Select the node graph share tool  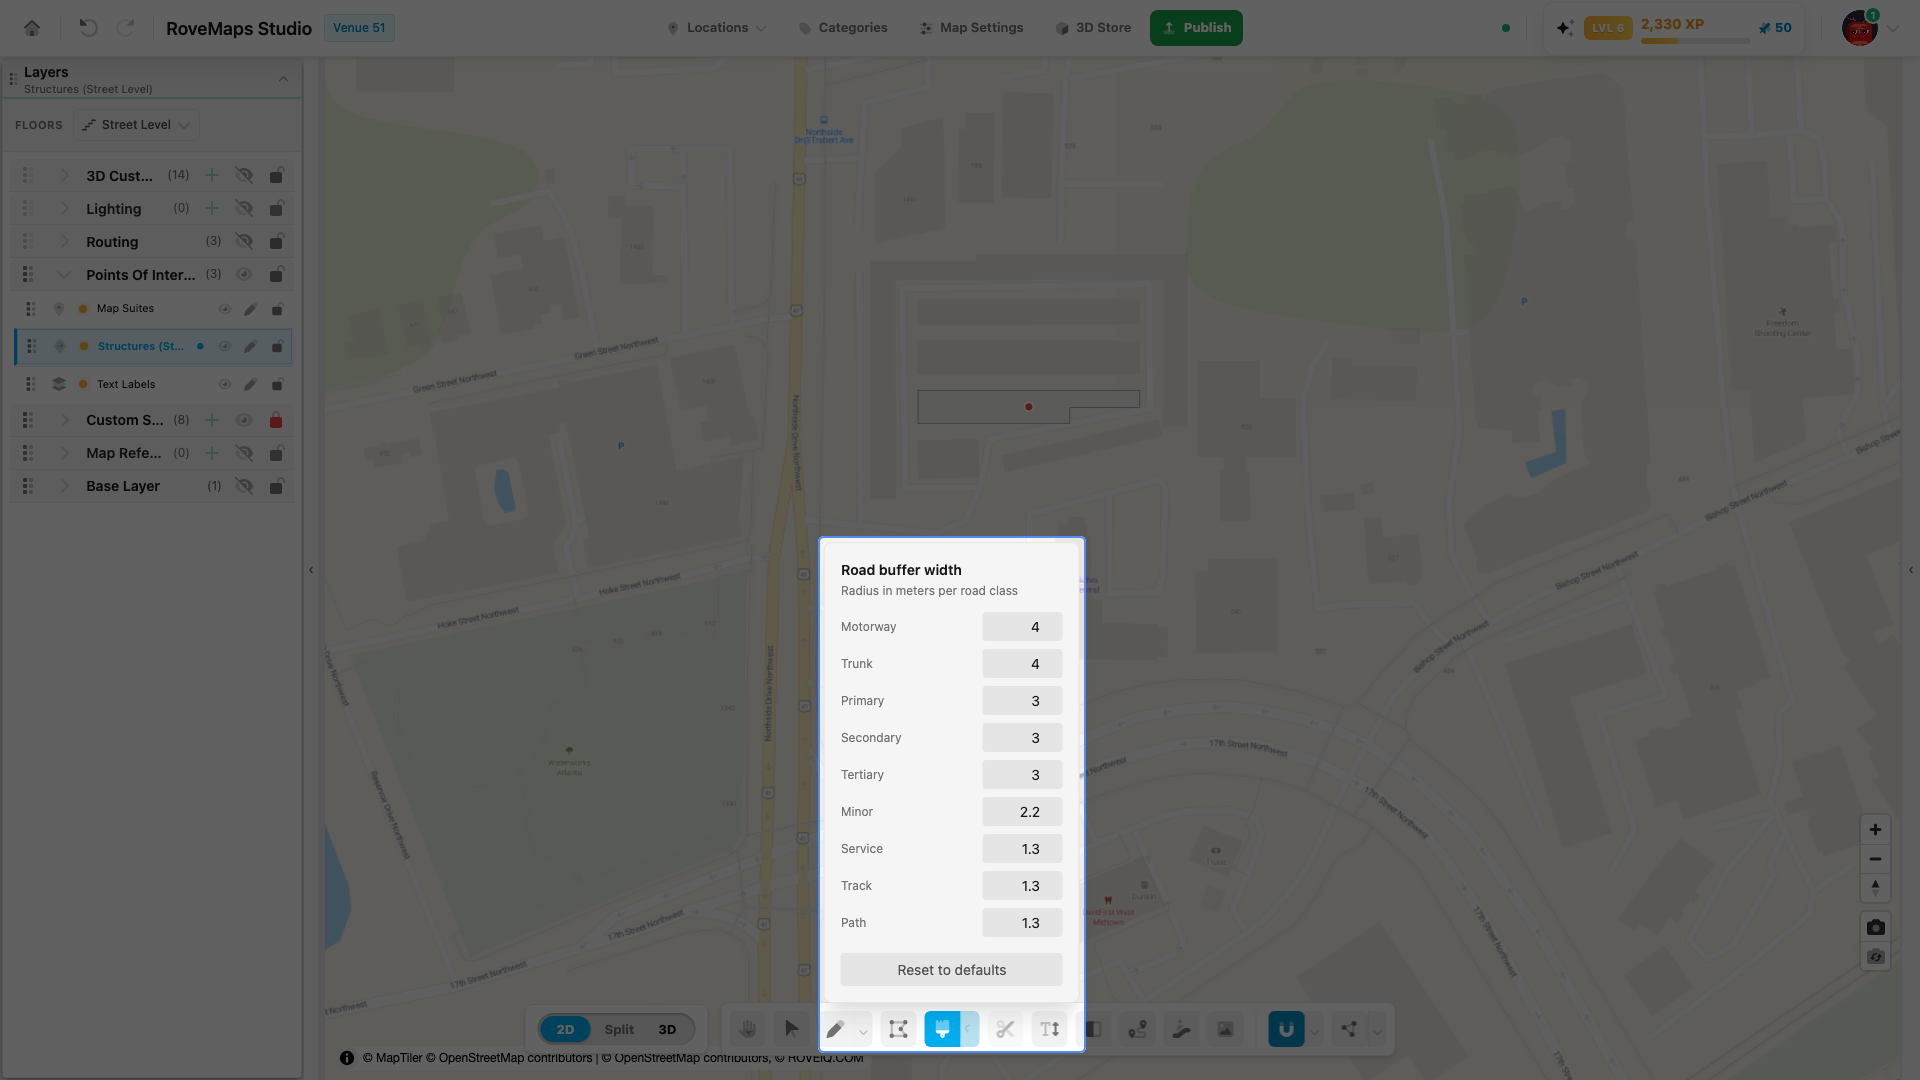[1349, 1029]
